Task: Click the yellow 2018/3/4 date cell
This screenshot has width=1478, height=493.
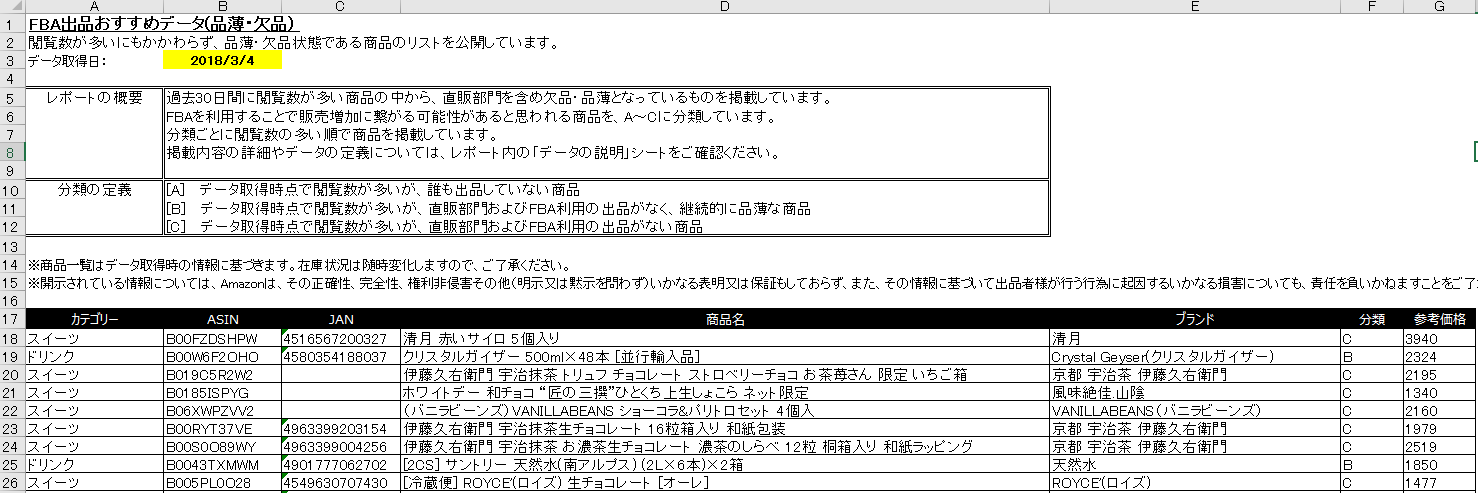Action: click(x=222, y=61)
